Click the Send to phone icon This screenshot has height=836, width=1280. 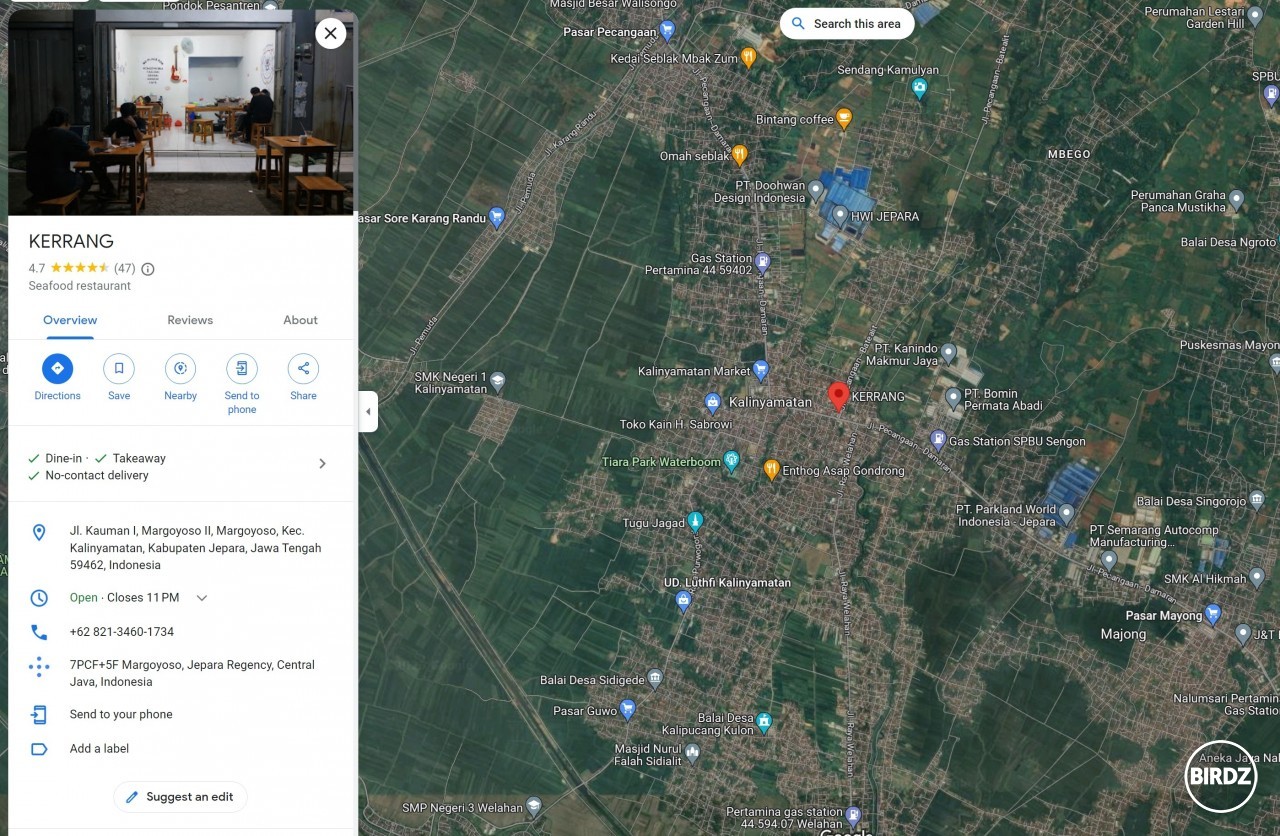point(242,368)
